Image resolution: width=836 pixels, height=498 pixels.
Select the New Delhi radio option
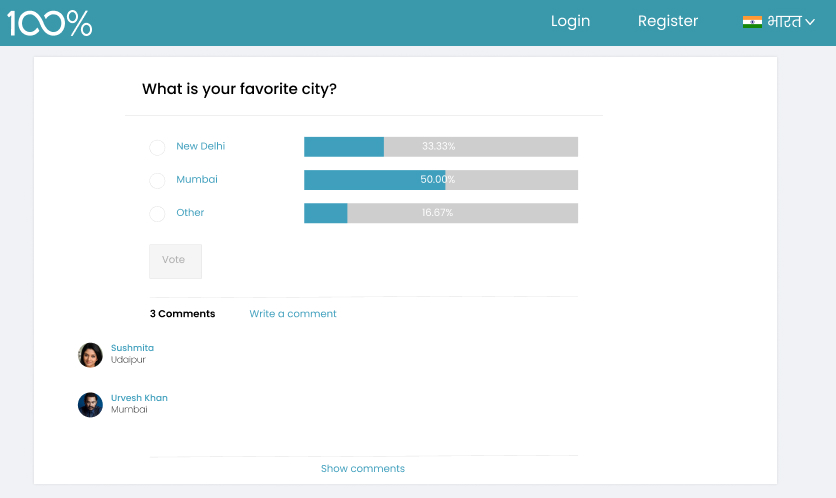click(x=157, y=147)
